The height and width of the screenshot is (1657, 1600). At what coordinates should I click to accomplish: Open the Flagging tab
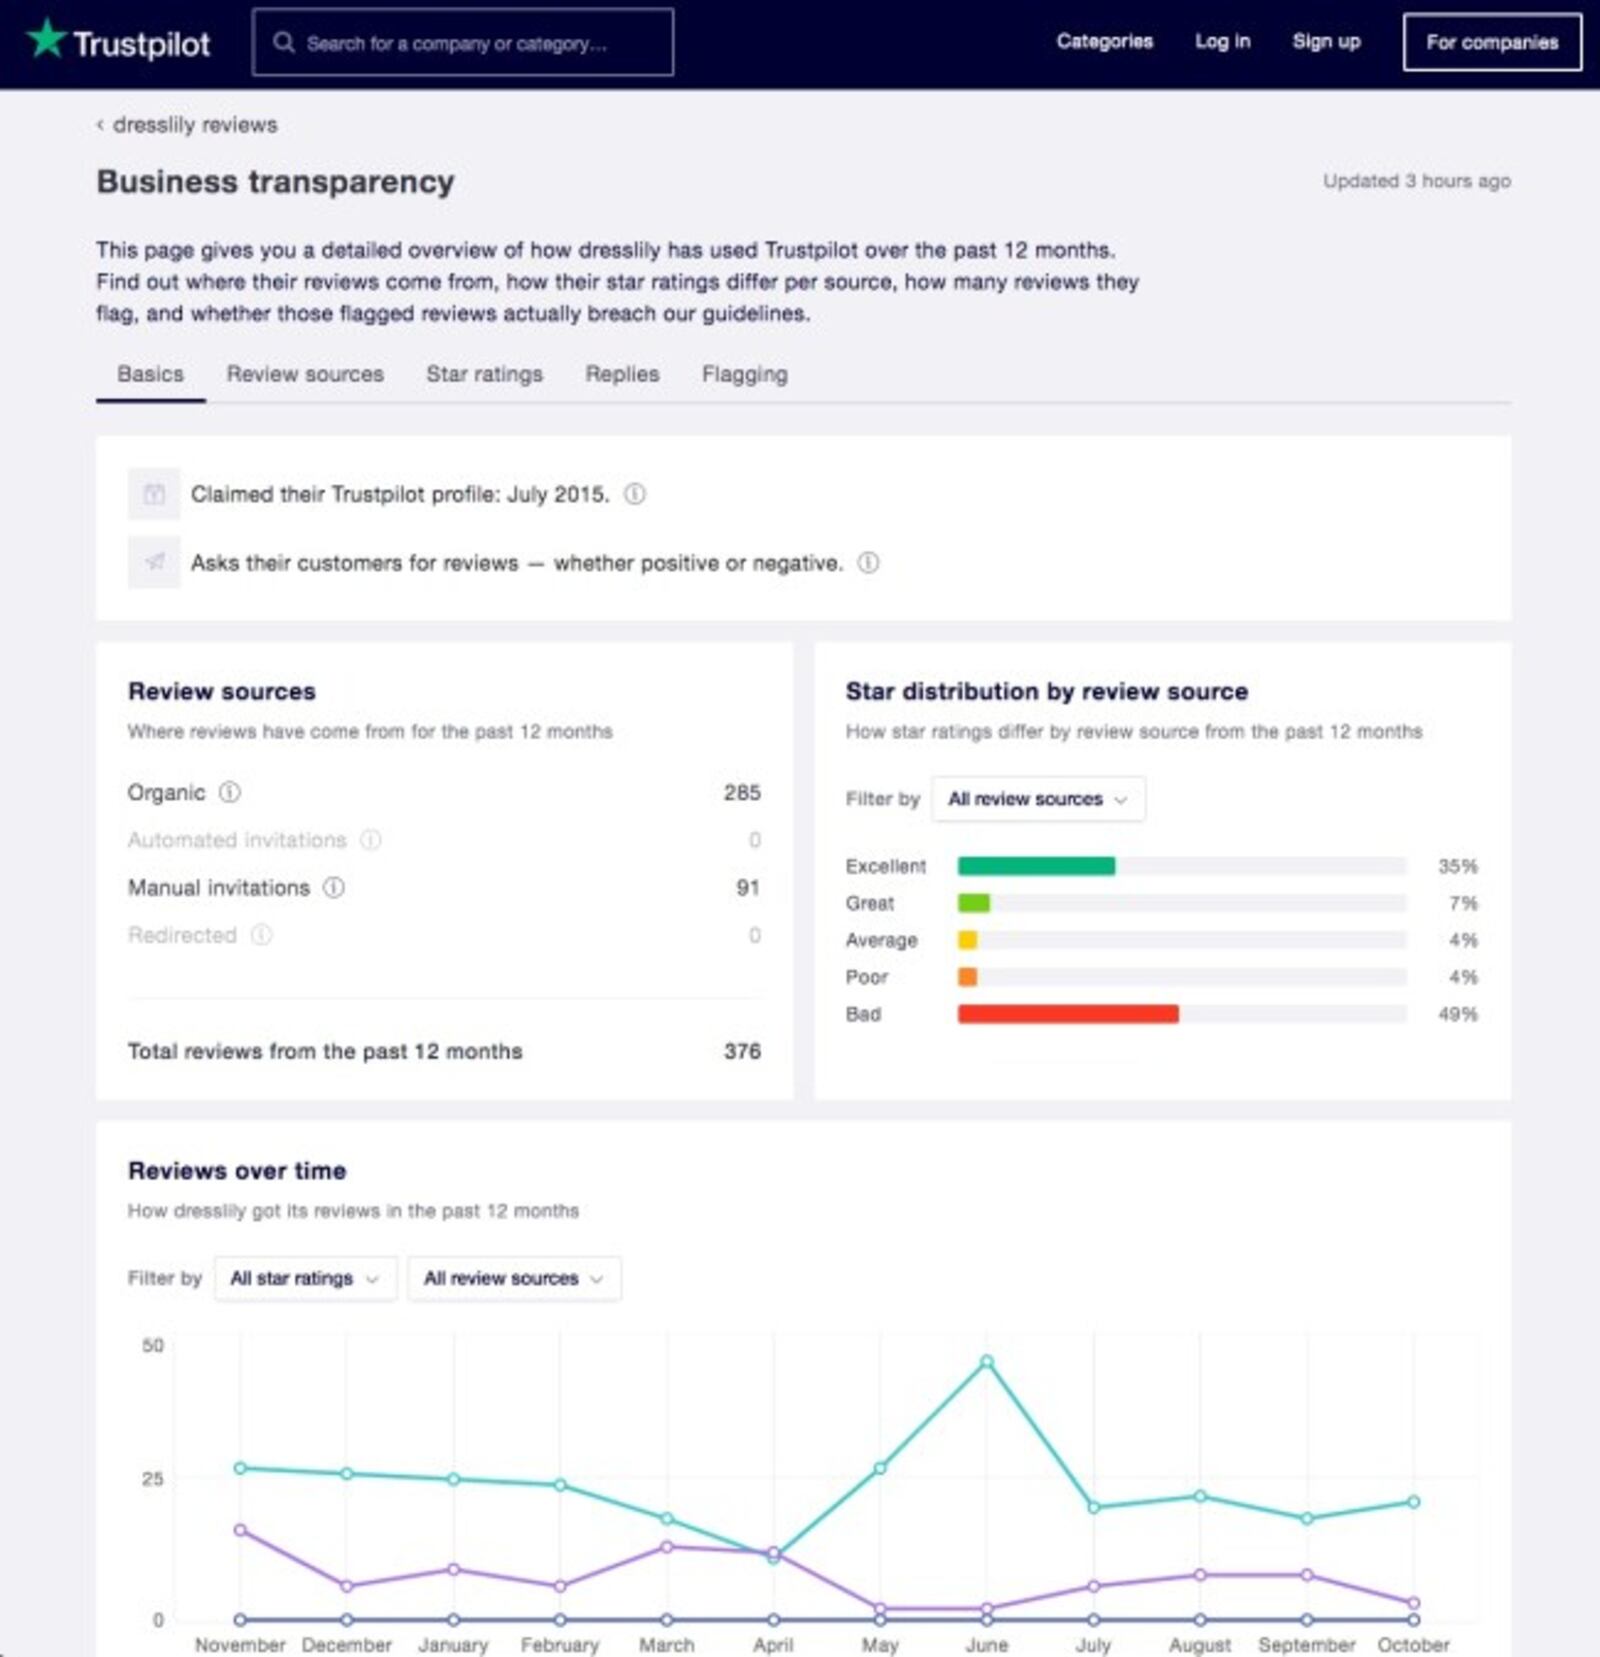745,374
